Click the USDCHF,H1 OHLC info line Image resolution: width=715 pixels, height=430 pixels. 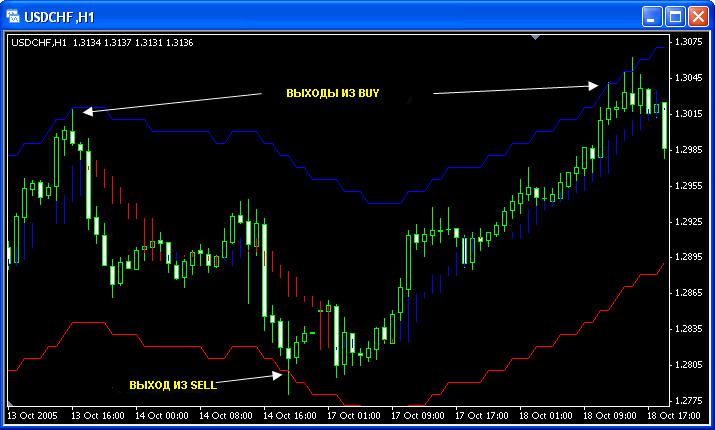(x=101, y=42)
